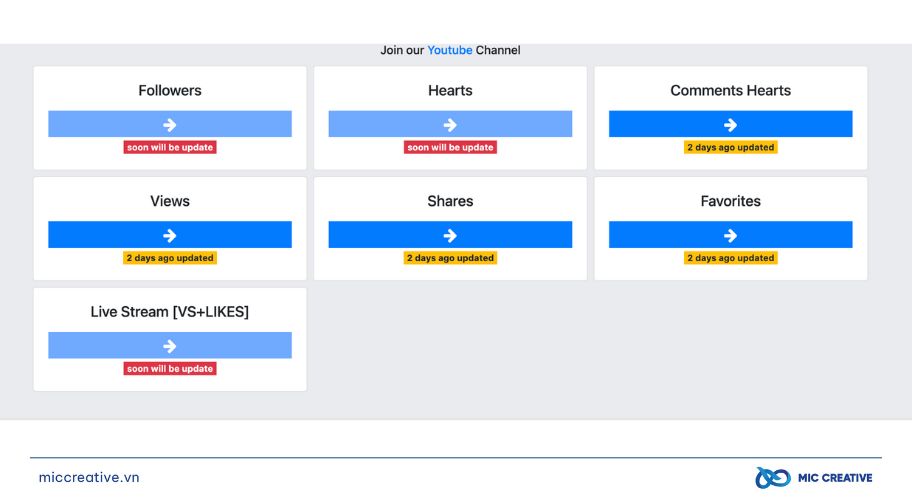
Task: Open Shares using its arrow button
Action: tap(450, 235)
